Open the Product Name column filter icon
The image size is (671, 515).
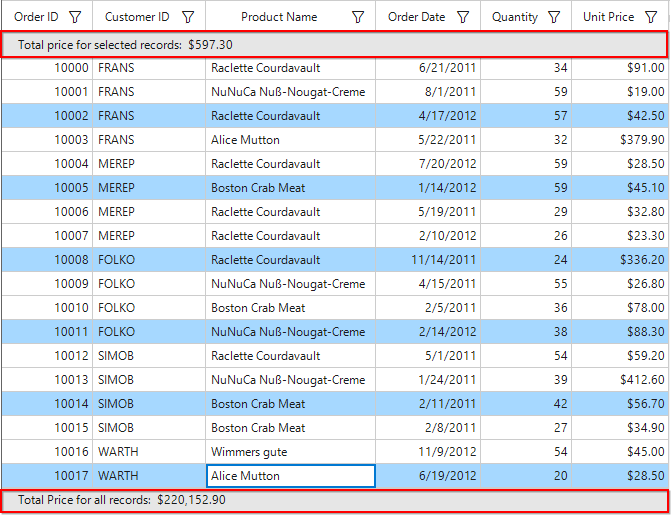(358, 17)
